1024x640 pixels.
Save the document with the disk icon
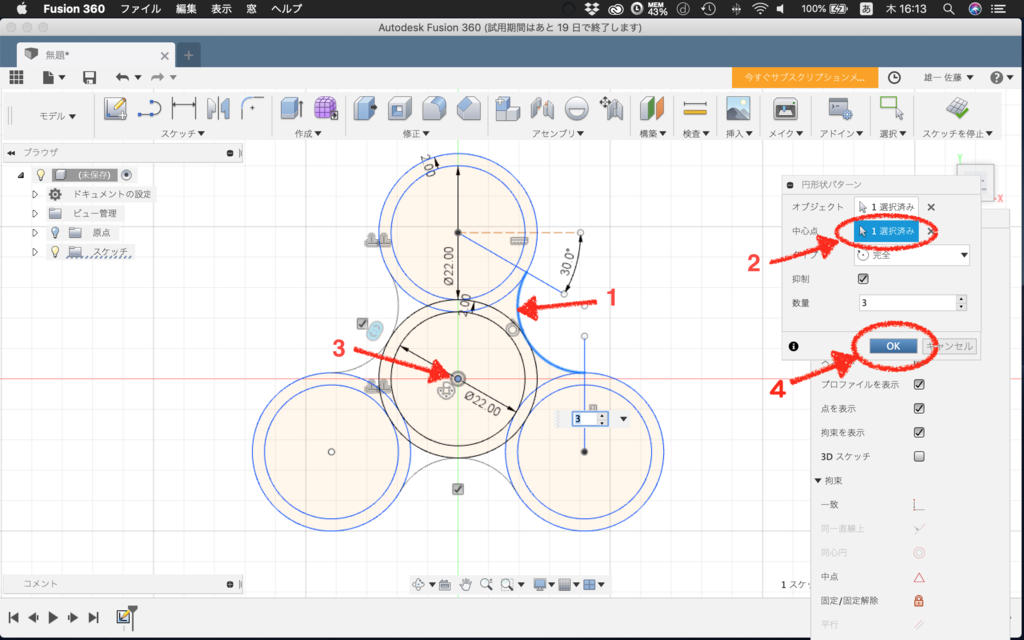tap(89, 77)
